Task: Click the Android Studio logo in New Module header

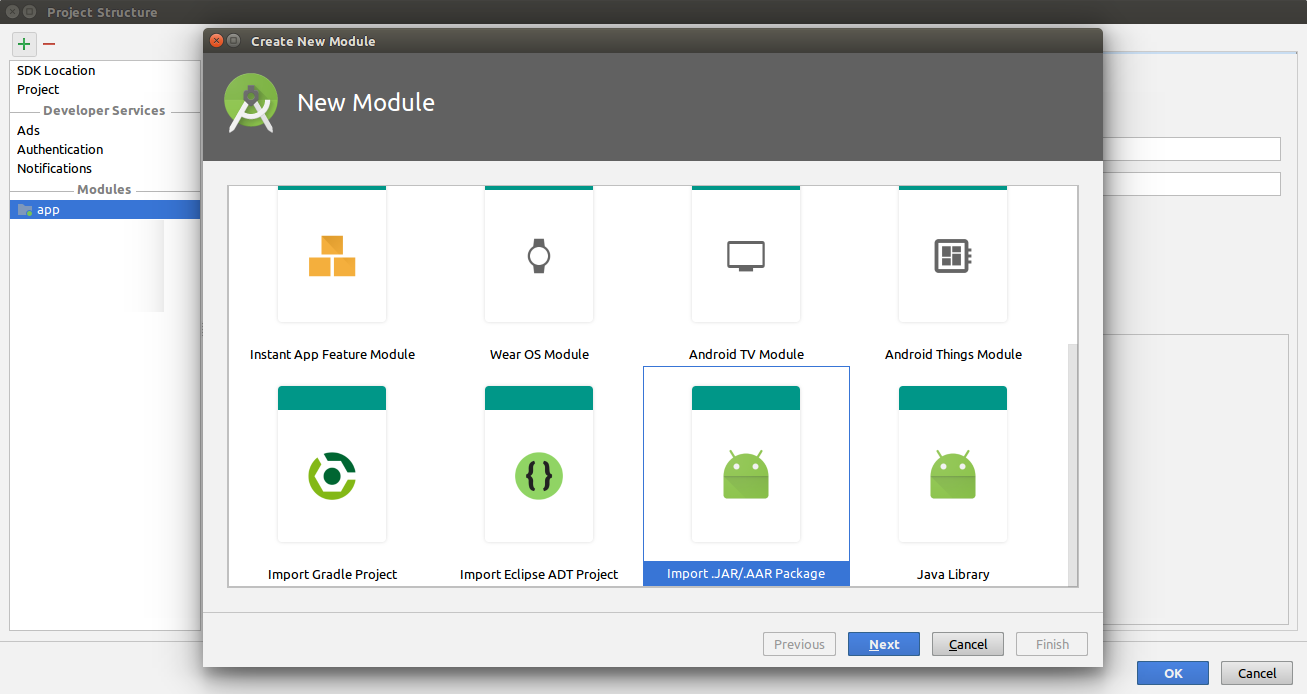Action: [251, 103]
